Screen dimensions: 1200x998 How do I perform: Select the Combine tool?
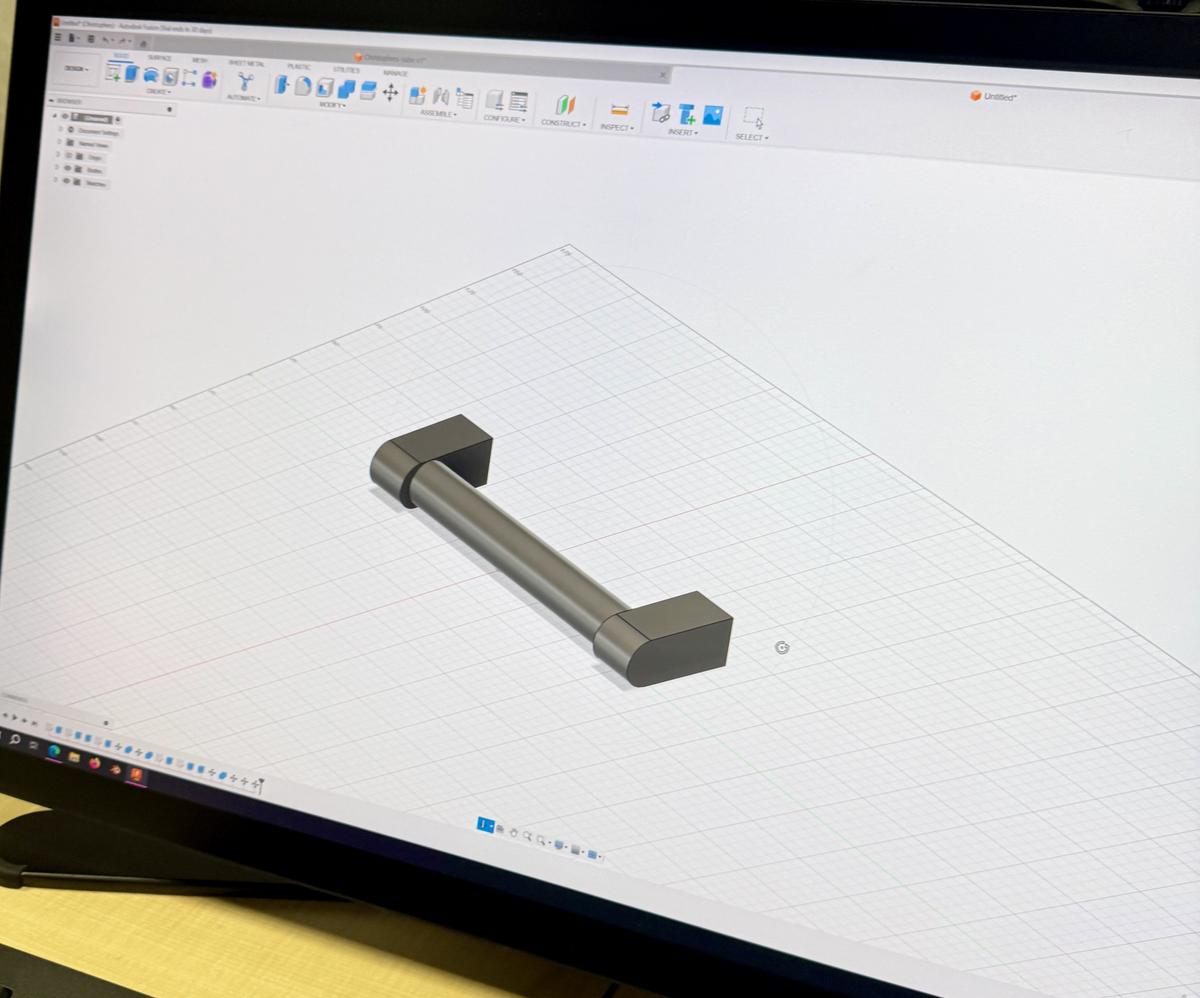click(x=346, y=89)
